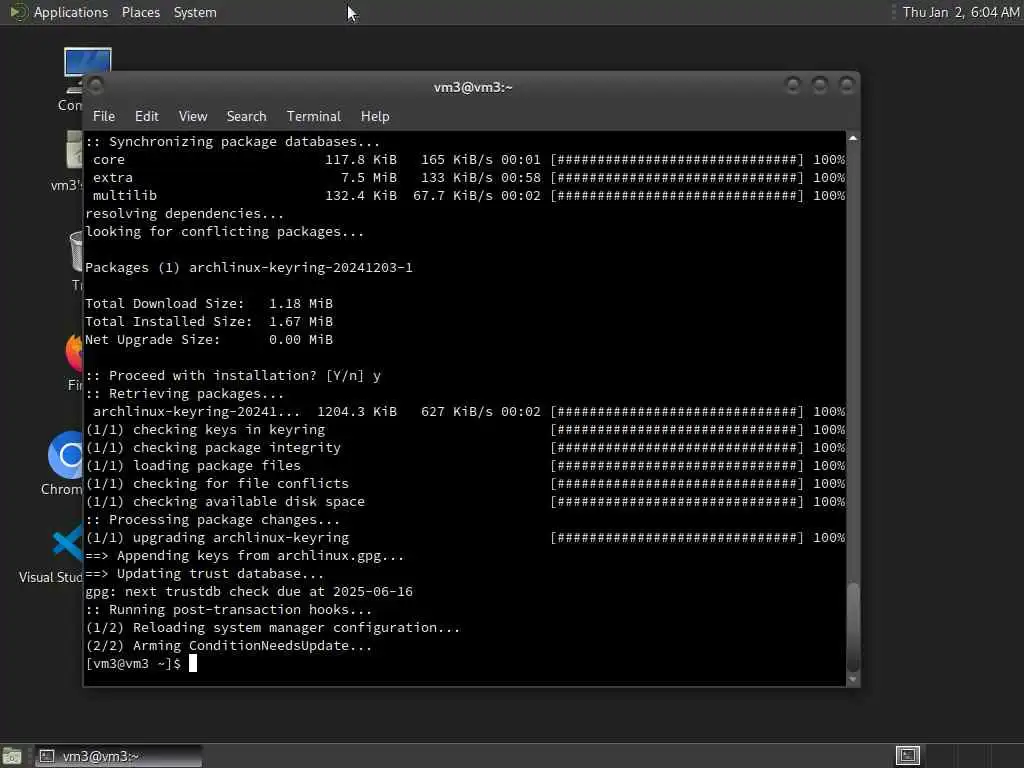The width and height of the screenshot is (1024, 768).
Task: Select the Firefox desktop icon
Action: [x=74, y=361]
